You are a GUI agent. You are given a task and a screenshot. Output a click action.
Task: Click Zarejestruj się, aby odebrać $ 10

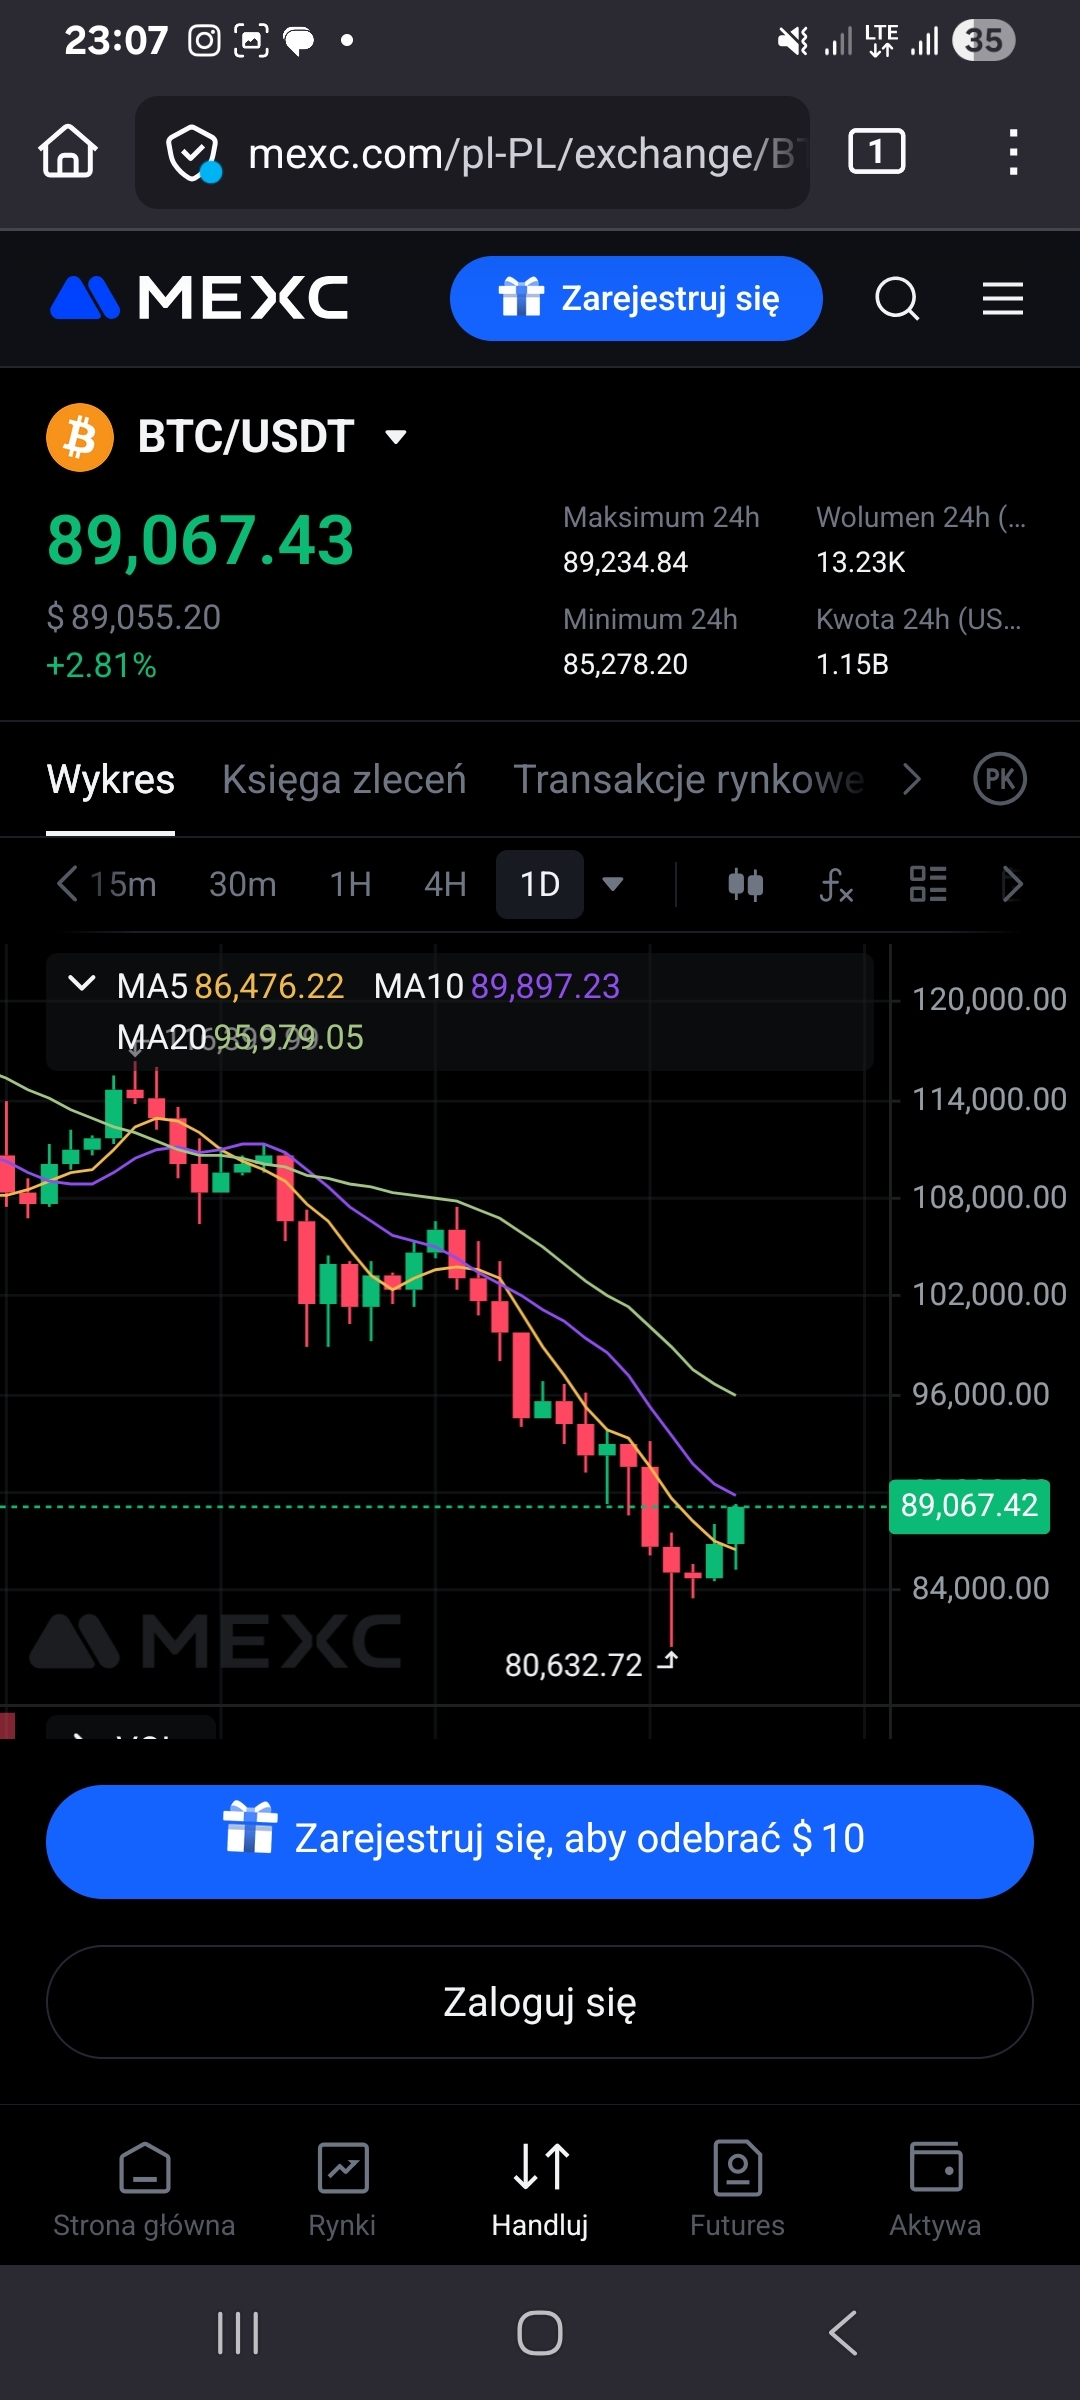(x=540, y=1841)
